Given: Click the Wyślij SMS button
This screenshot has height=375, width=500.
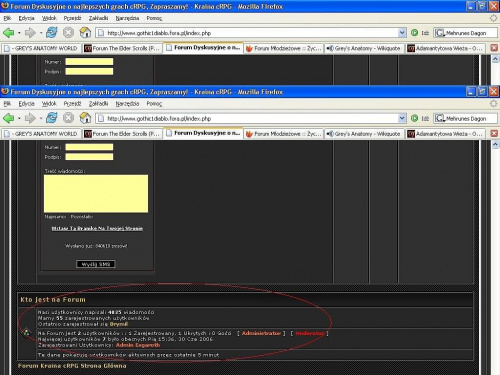Looking at the screenshot, I should [96, 264].
